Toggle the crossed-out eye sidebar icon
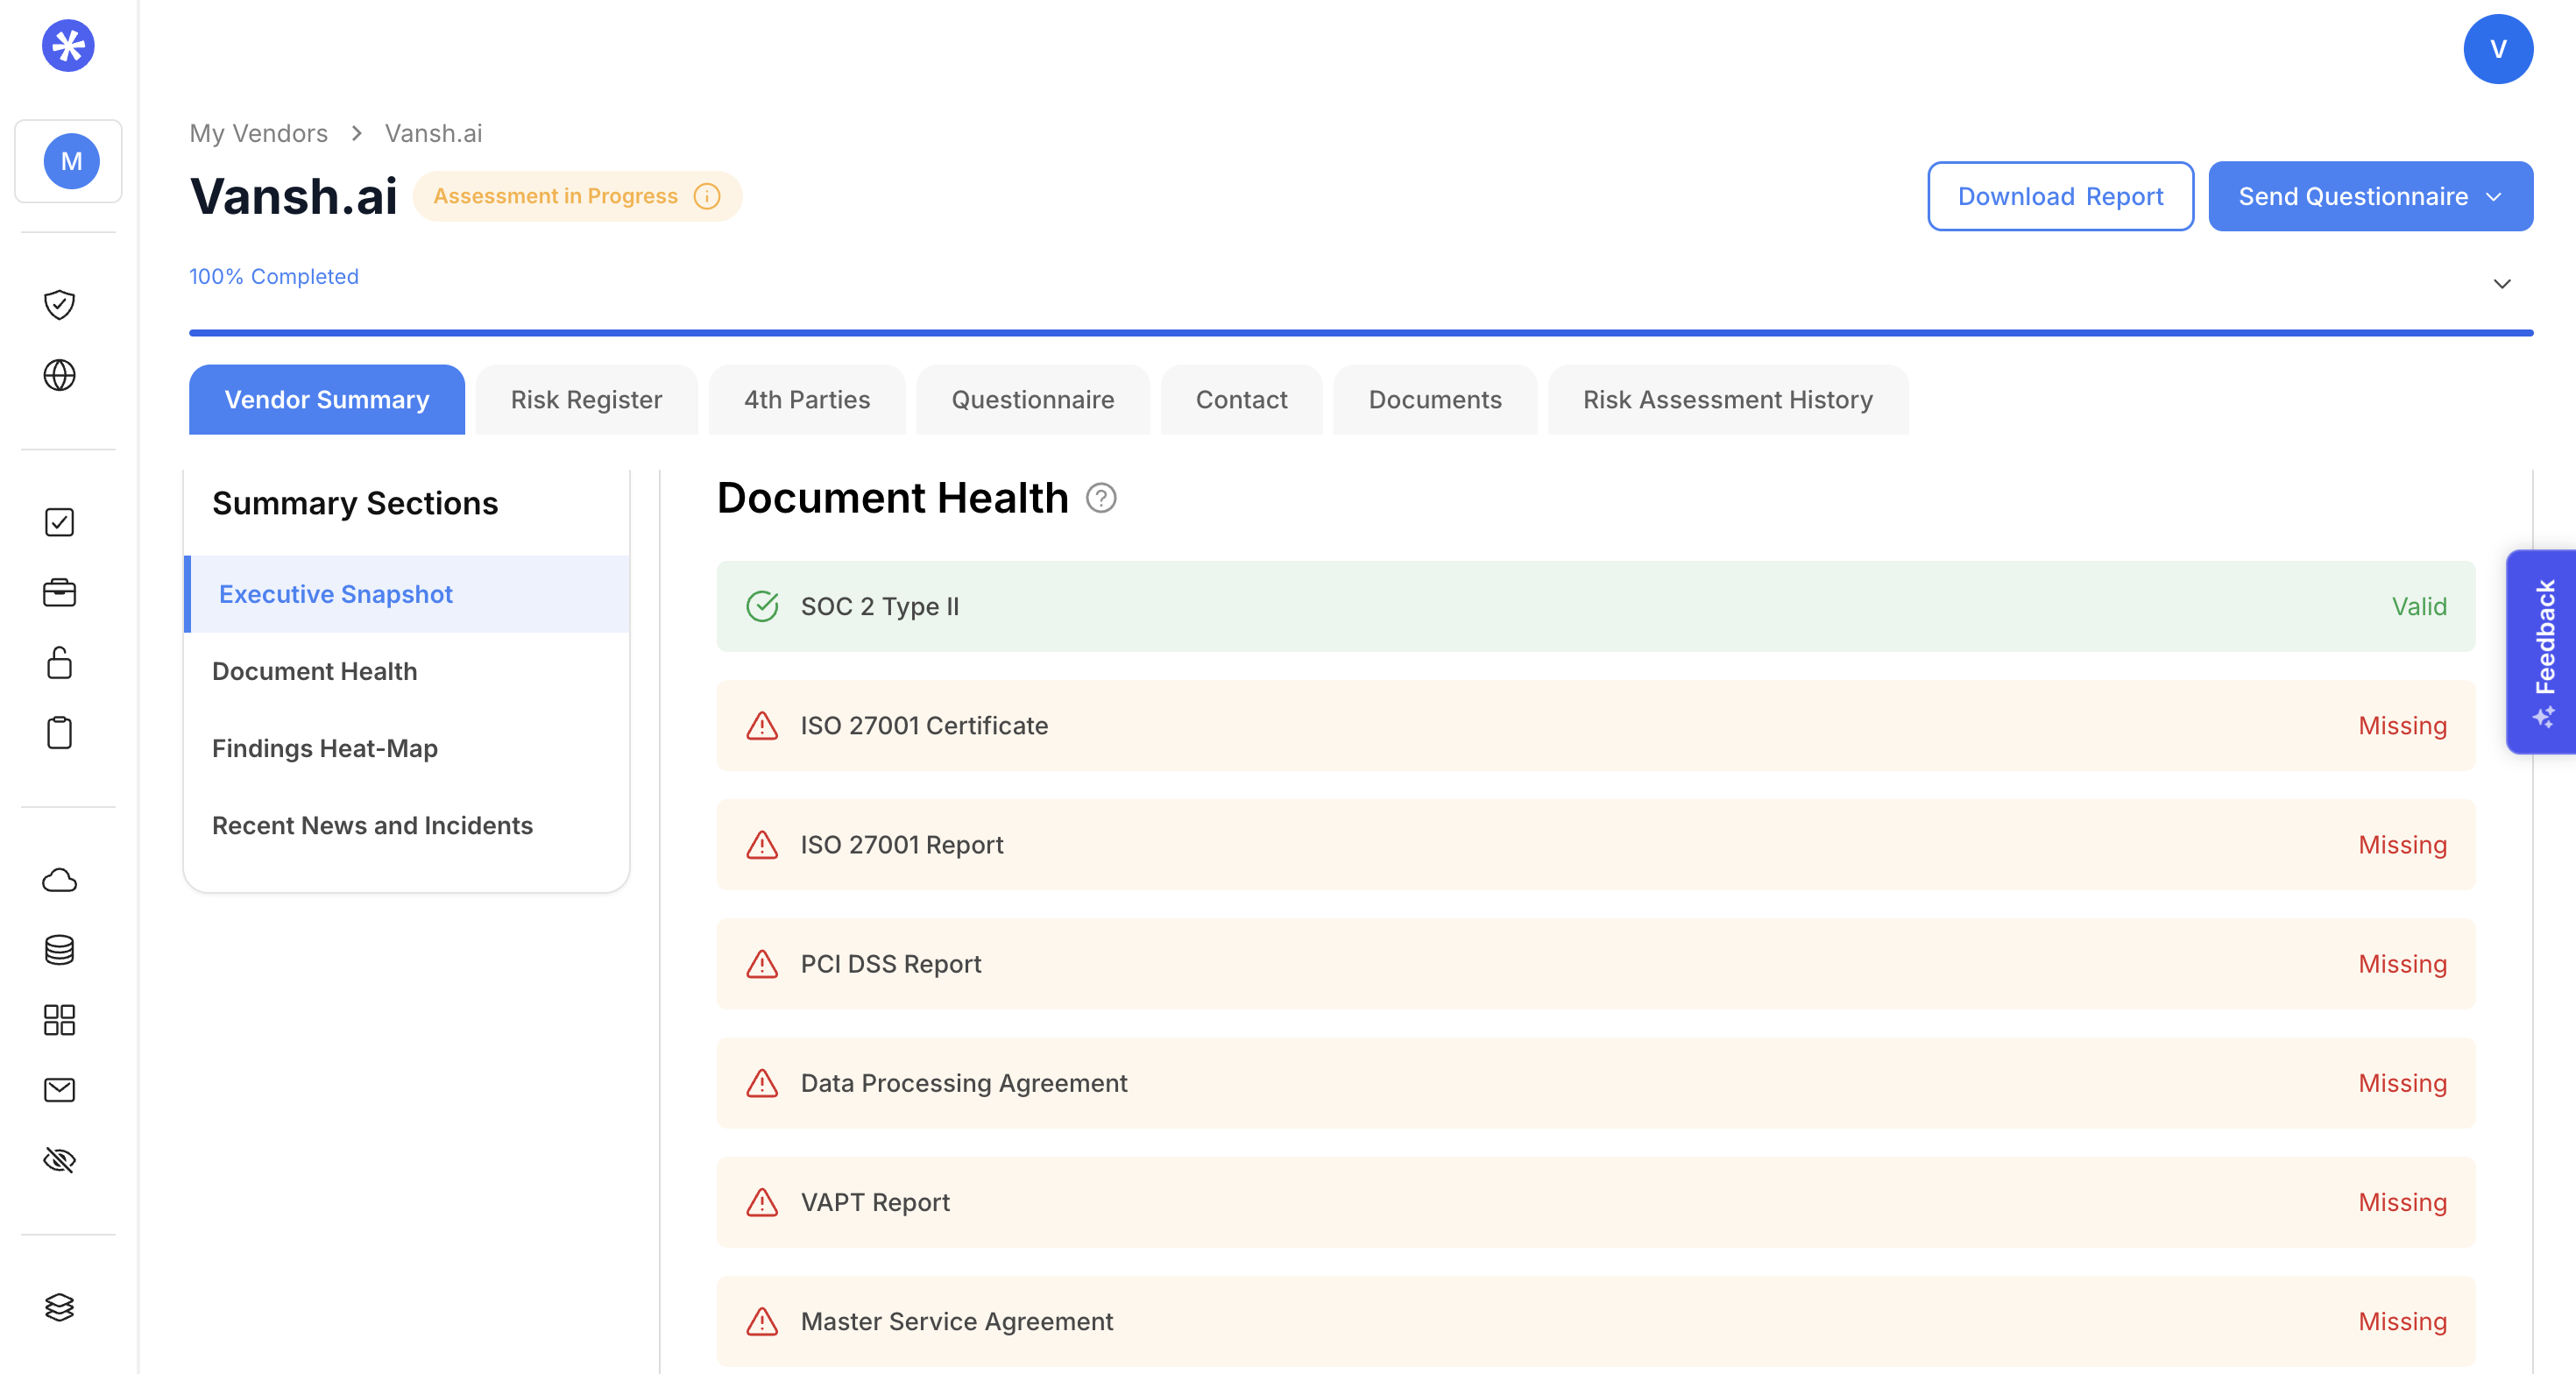The image size is (2576, 1374). click(60, 1160)
